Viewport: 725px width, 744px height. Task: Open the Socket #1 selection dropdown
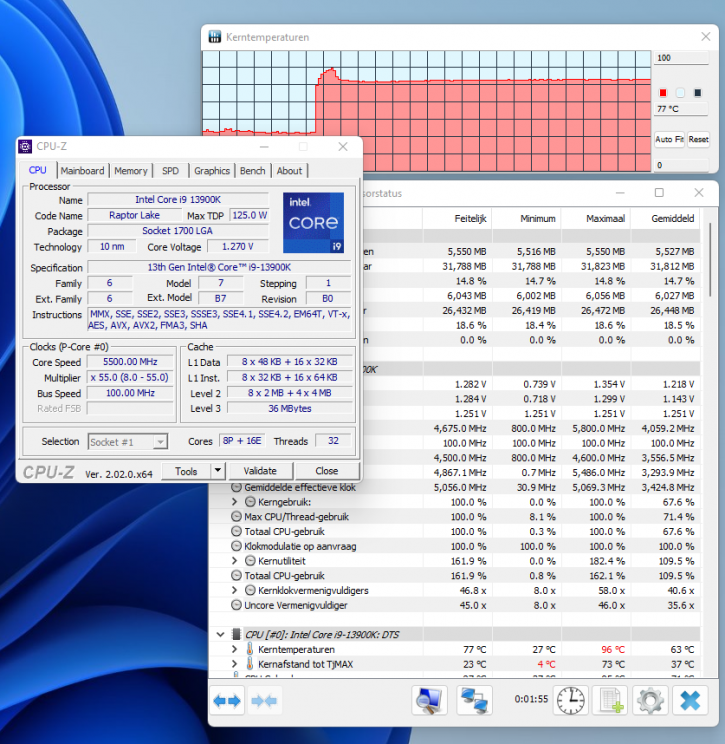tap(160, 442)
